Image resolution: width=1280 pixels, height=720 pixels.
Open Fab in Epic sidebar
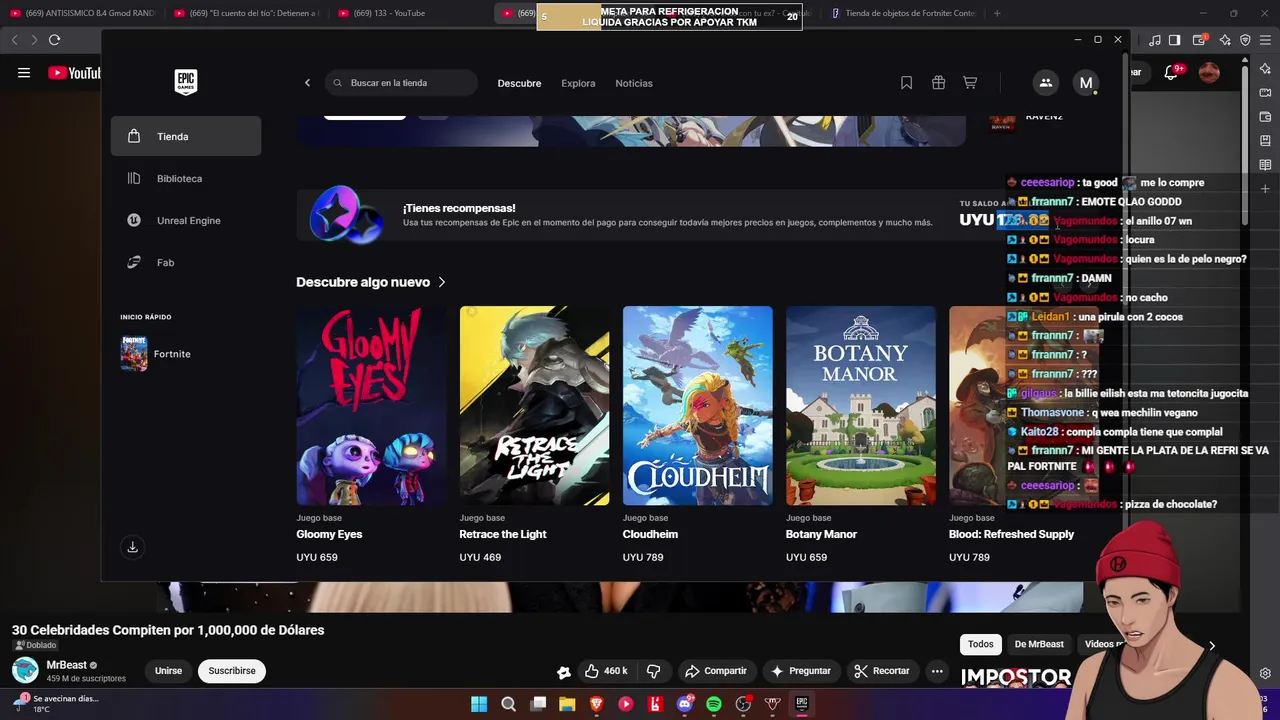(186, 262)
